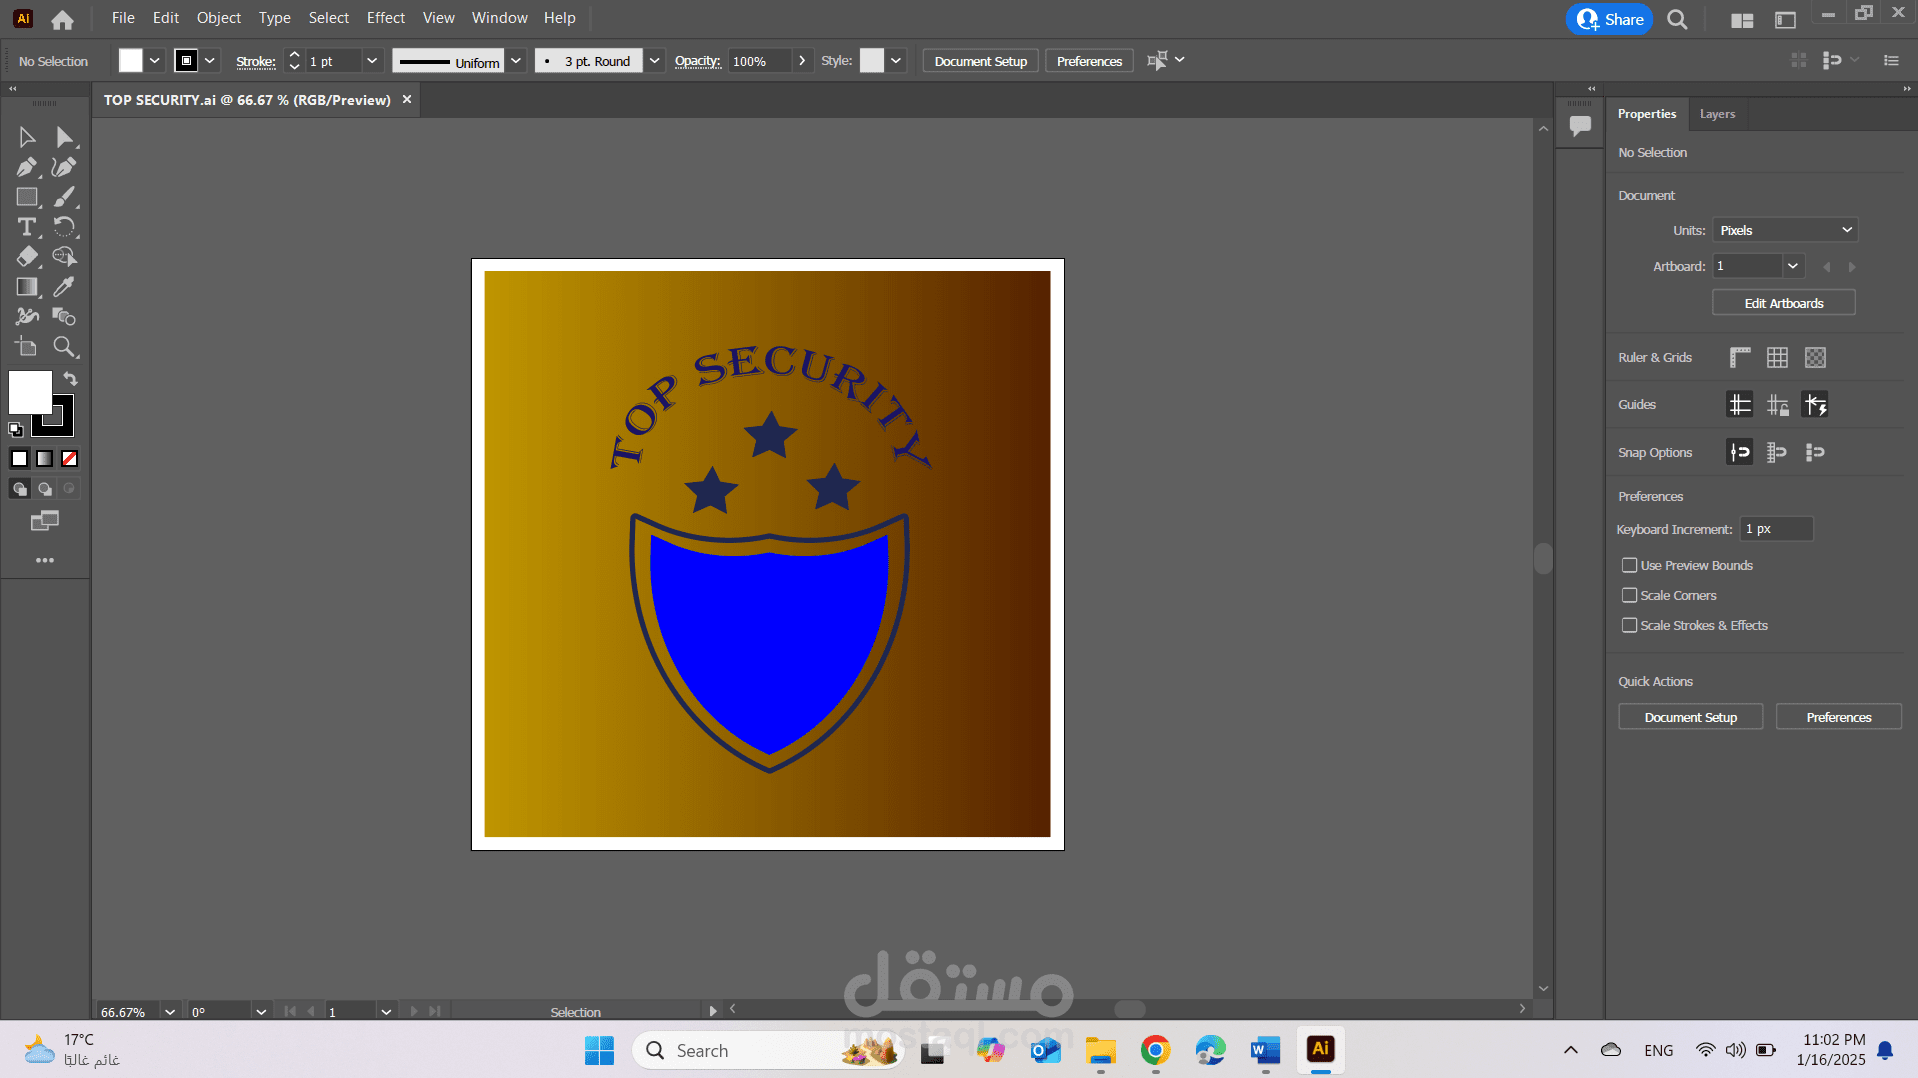Enable Scale Strokes & Effects checkbox
The image size is (1918, 1078).
[1629, 625]
